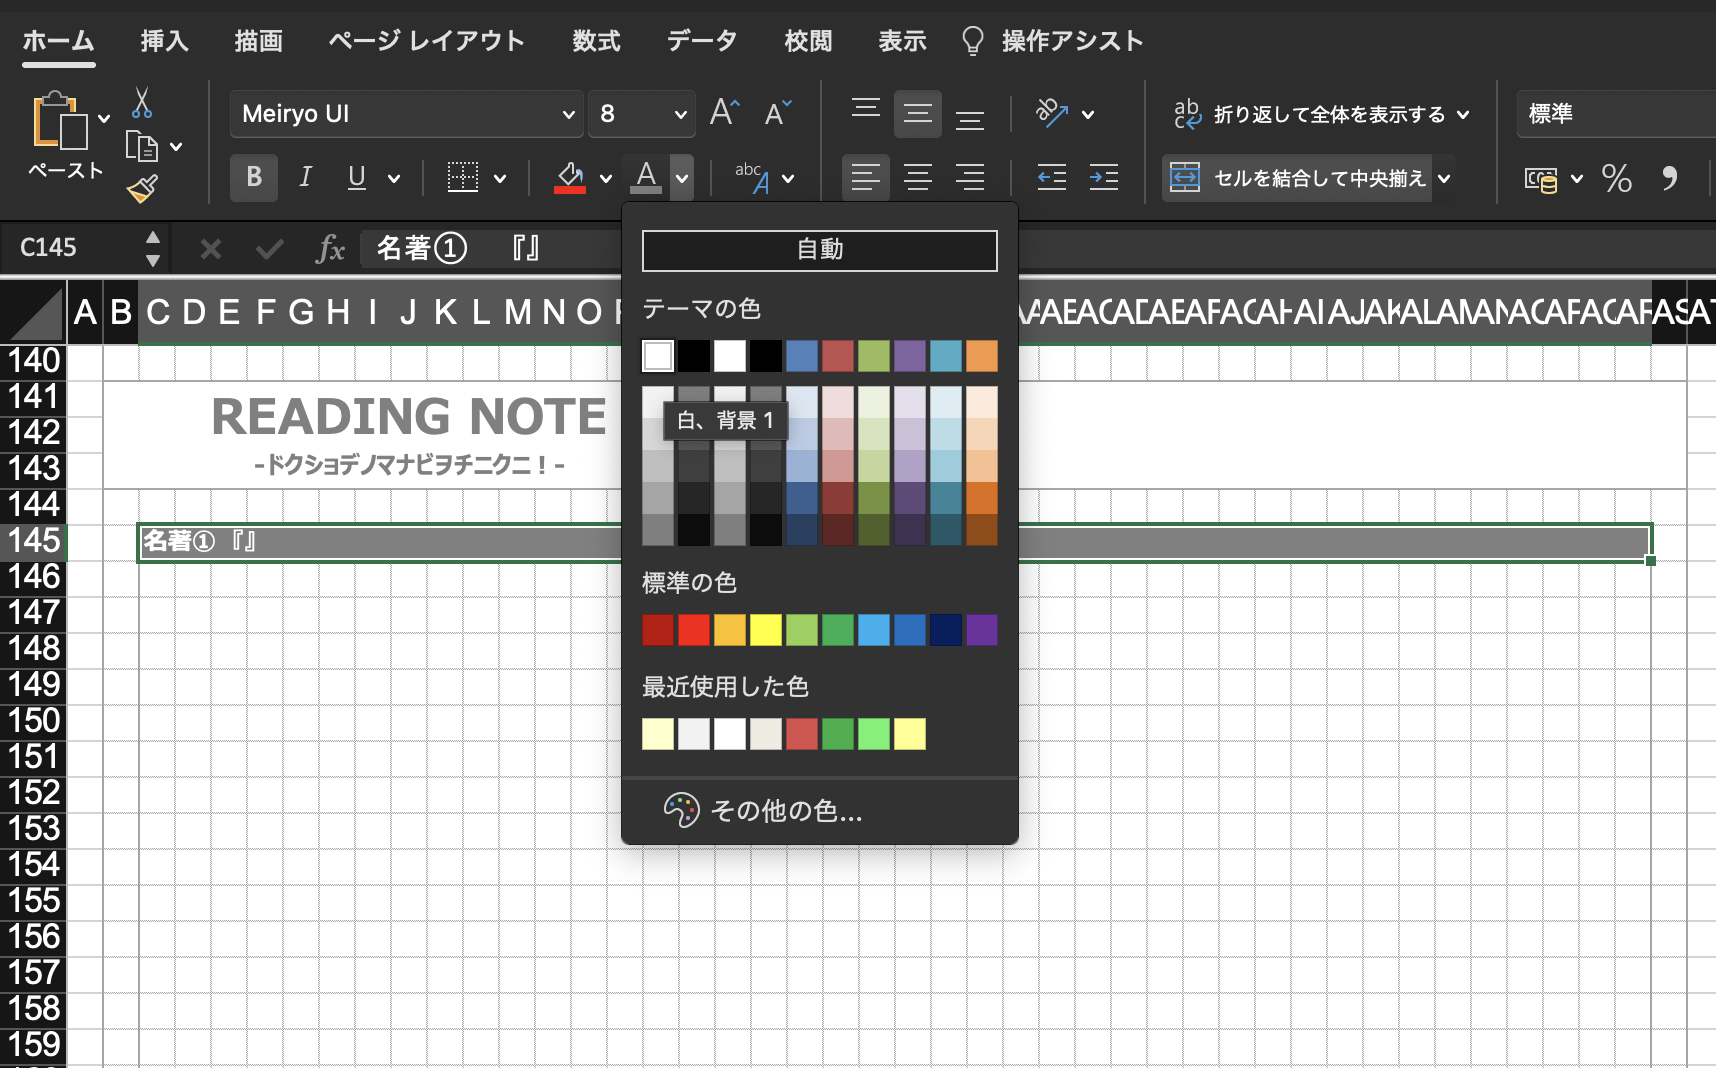1716x1068 pixels.
Task: Click the decrease font size icon
Action: pos(777,113)
